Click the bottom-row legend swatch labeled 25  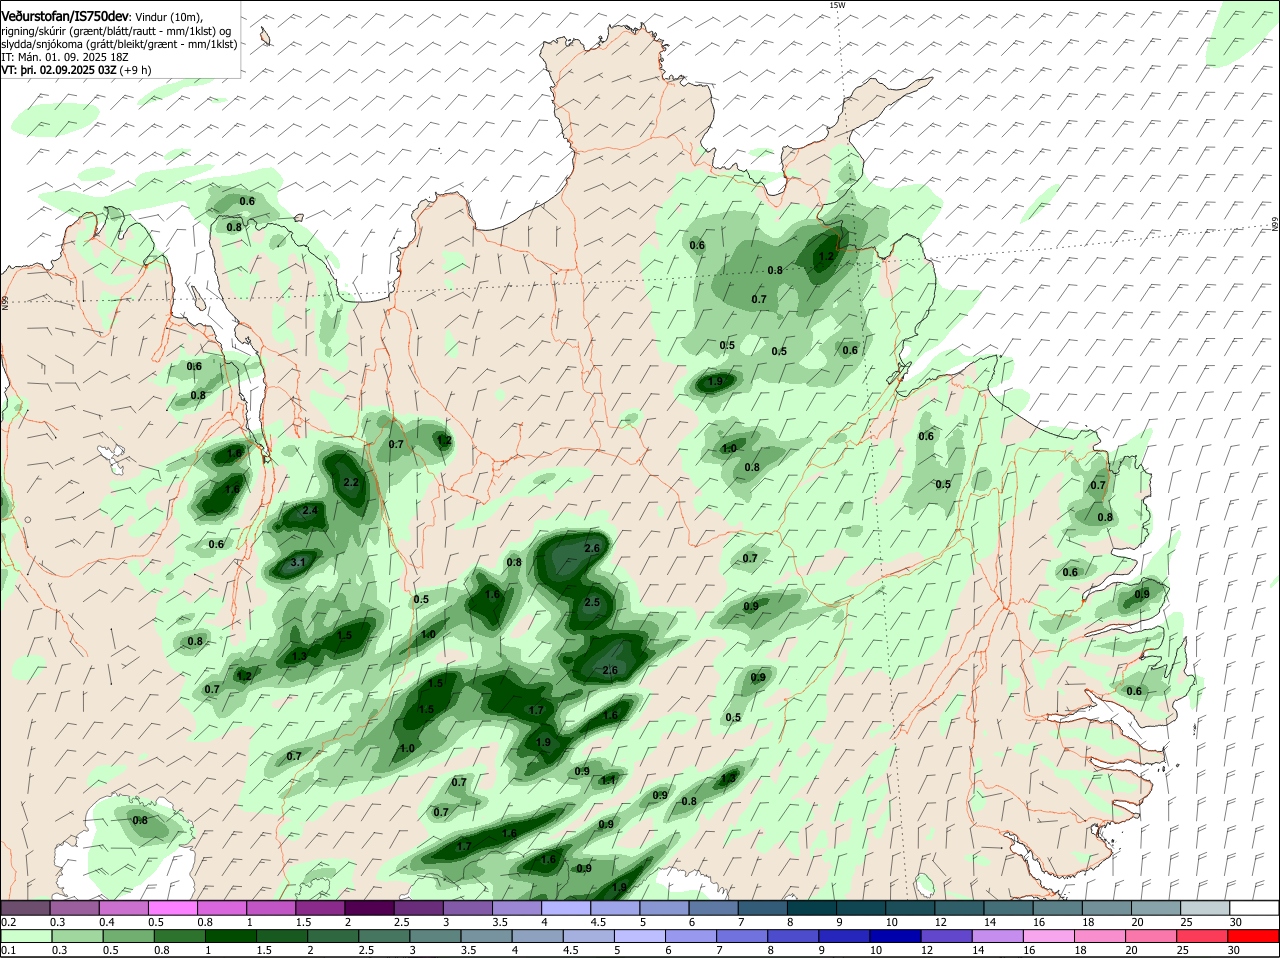pos(1202,936)
